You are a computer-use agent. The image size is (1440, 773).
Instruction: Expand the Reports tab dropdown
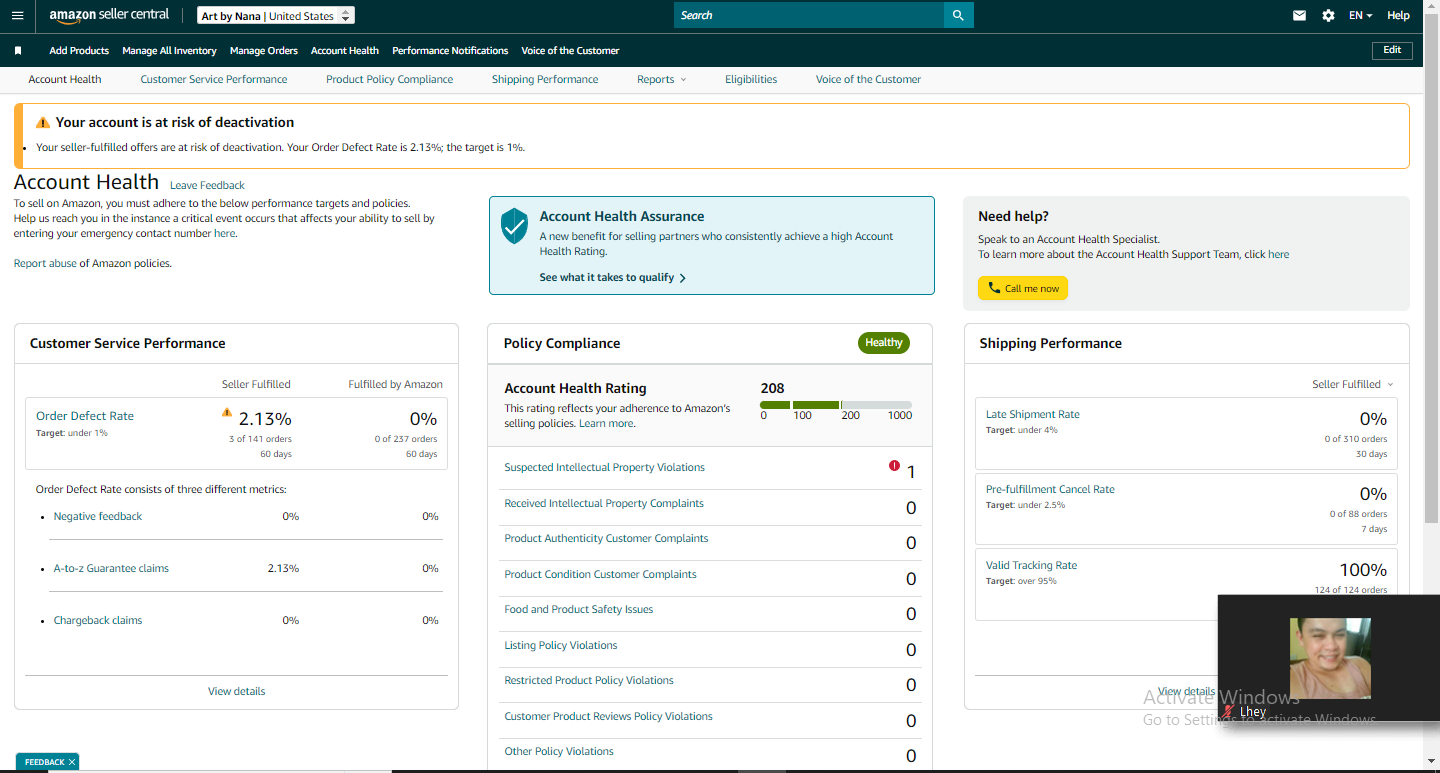(662, 79)
